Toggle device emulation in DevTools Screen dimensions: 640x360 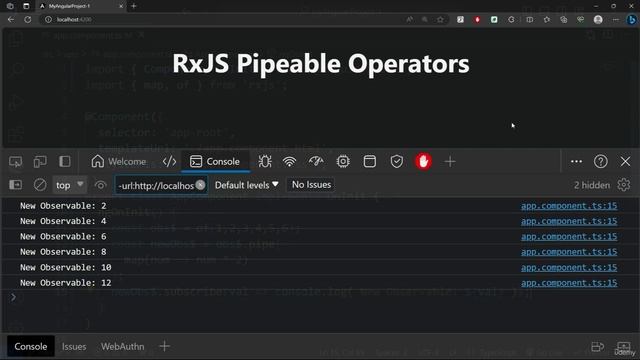(x=40, y=162)
